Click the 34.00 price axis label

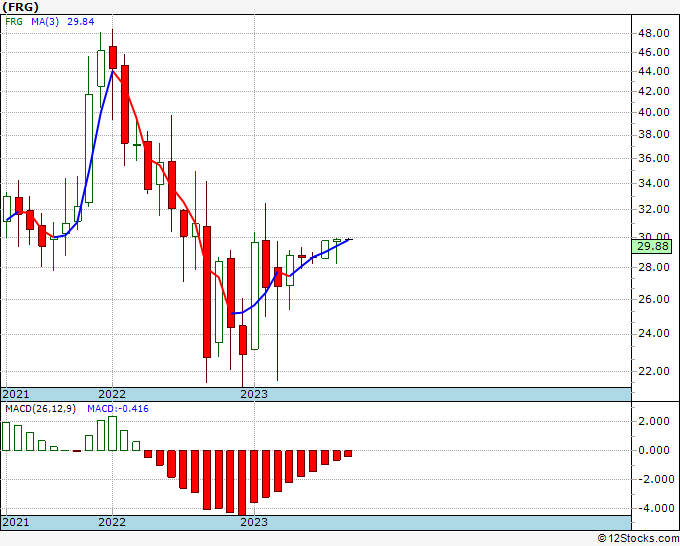tap(654, 183)
